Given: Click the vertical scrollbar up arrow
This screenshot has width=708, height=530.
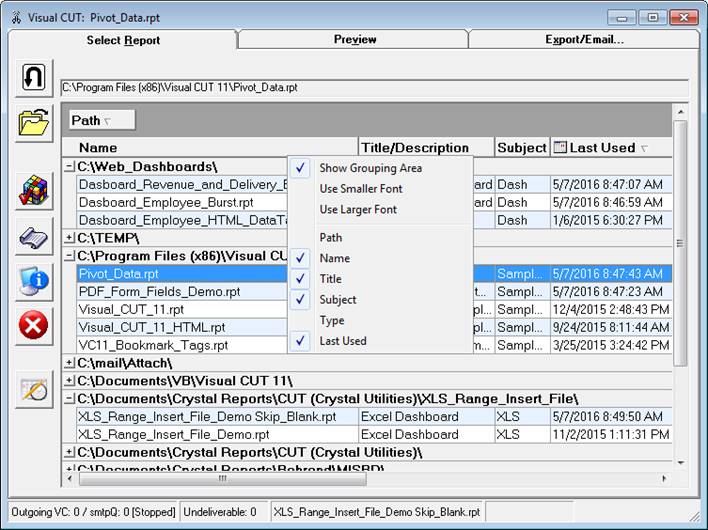Looking at the screenshot, I should [x=680, y=111].
